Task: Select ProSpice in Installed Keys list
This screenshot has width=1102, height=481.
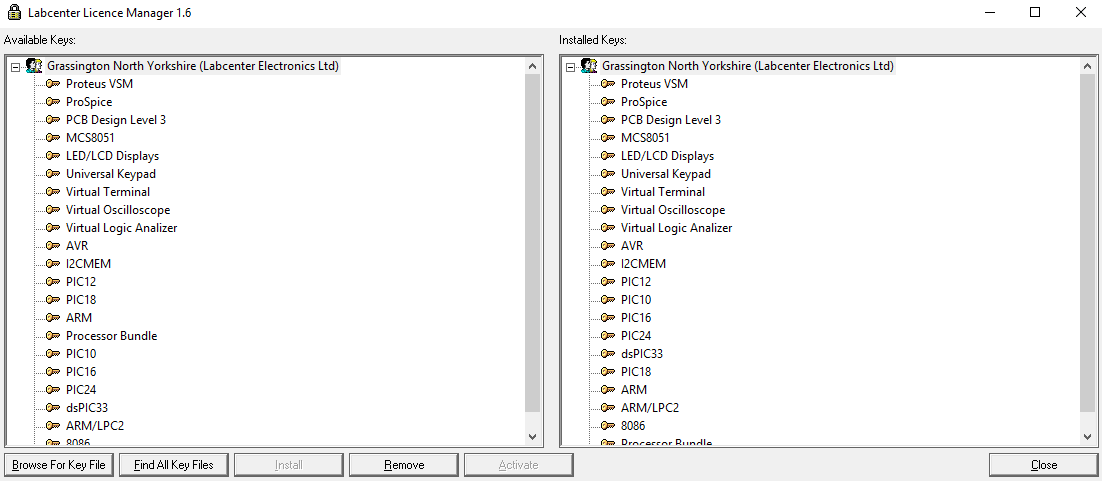Action: point(644,102)
